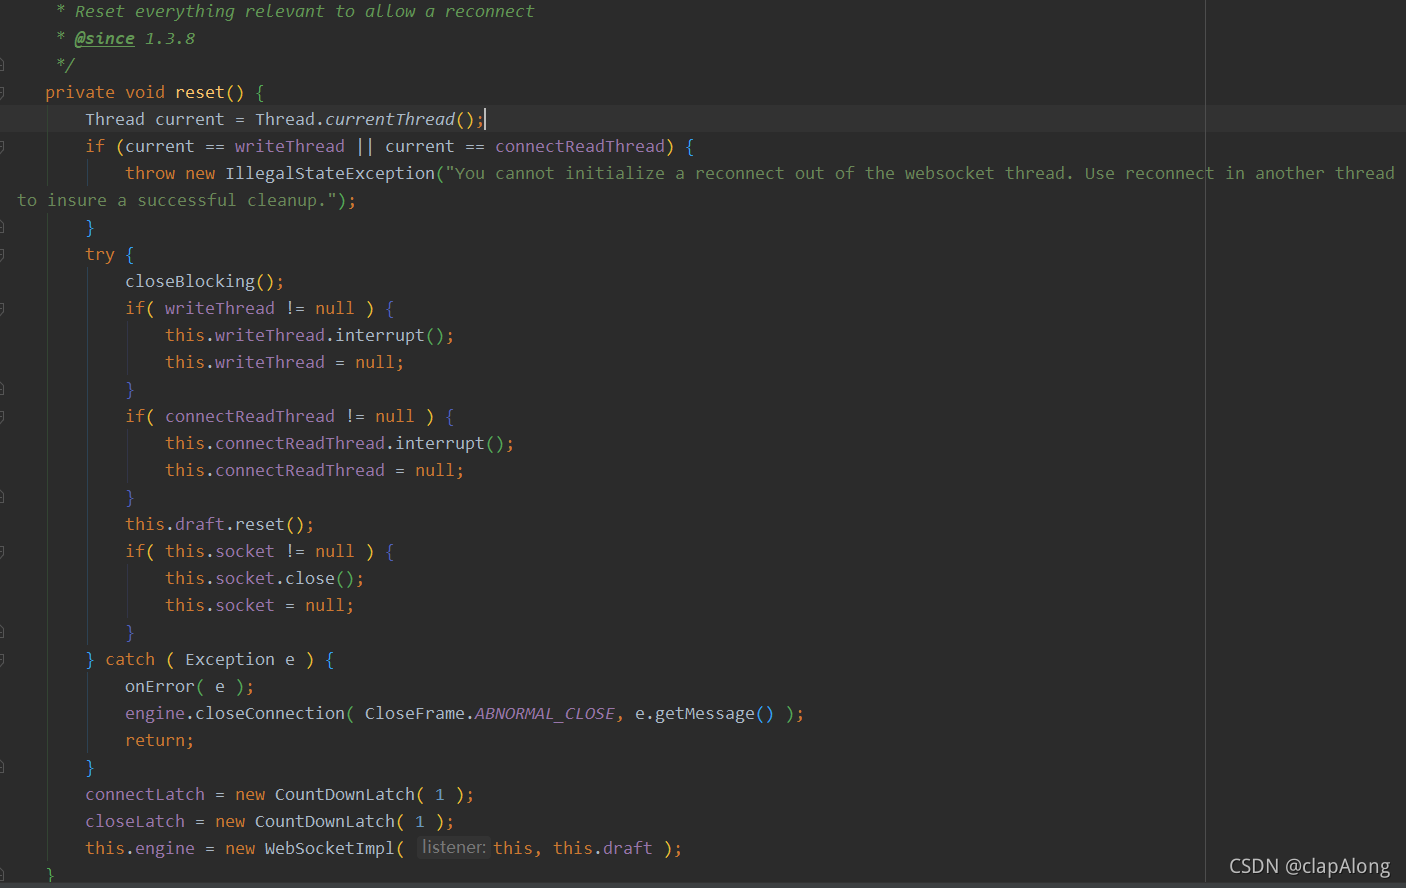Click CountDownLatch on the connectLatch line
This screenshot has width=1406, height=888.
click(345, 794)
